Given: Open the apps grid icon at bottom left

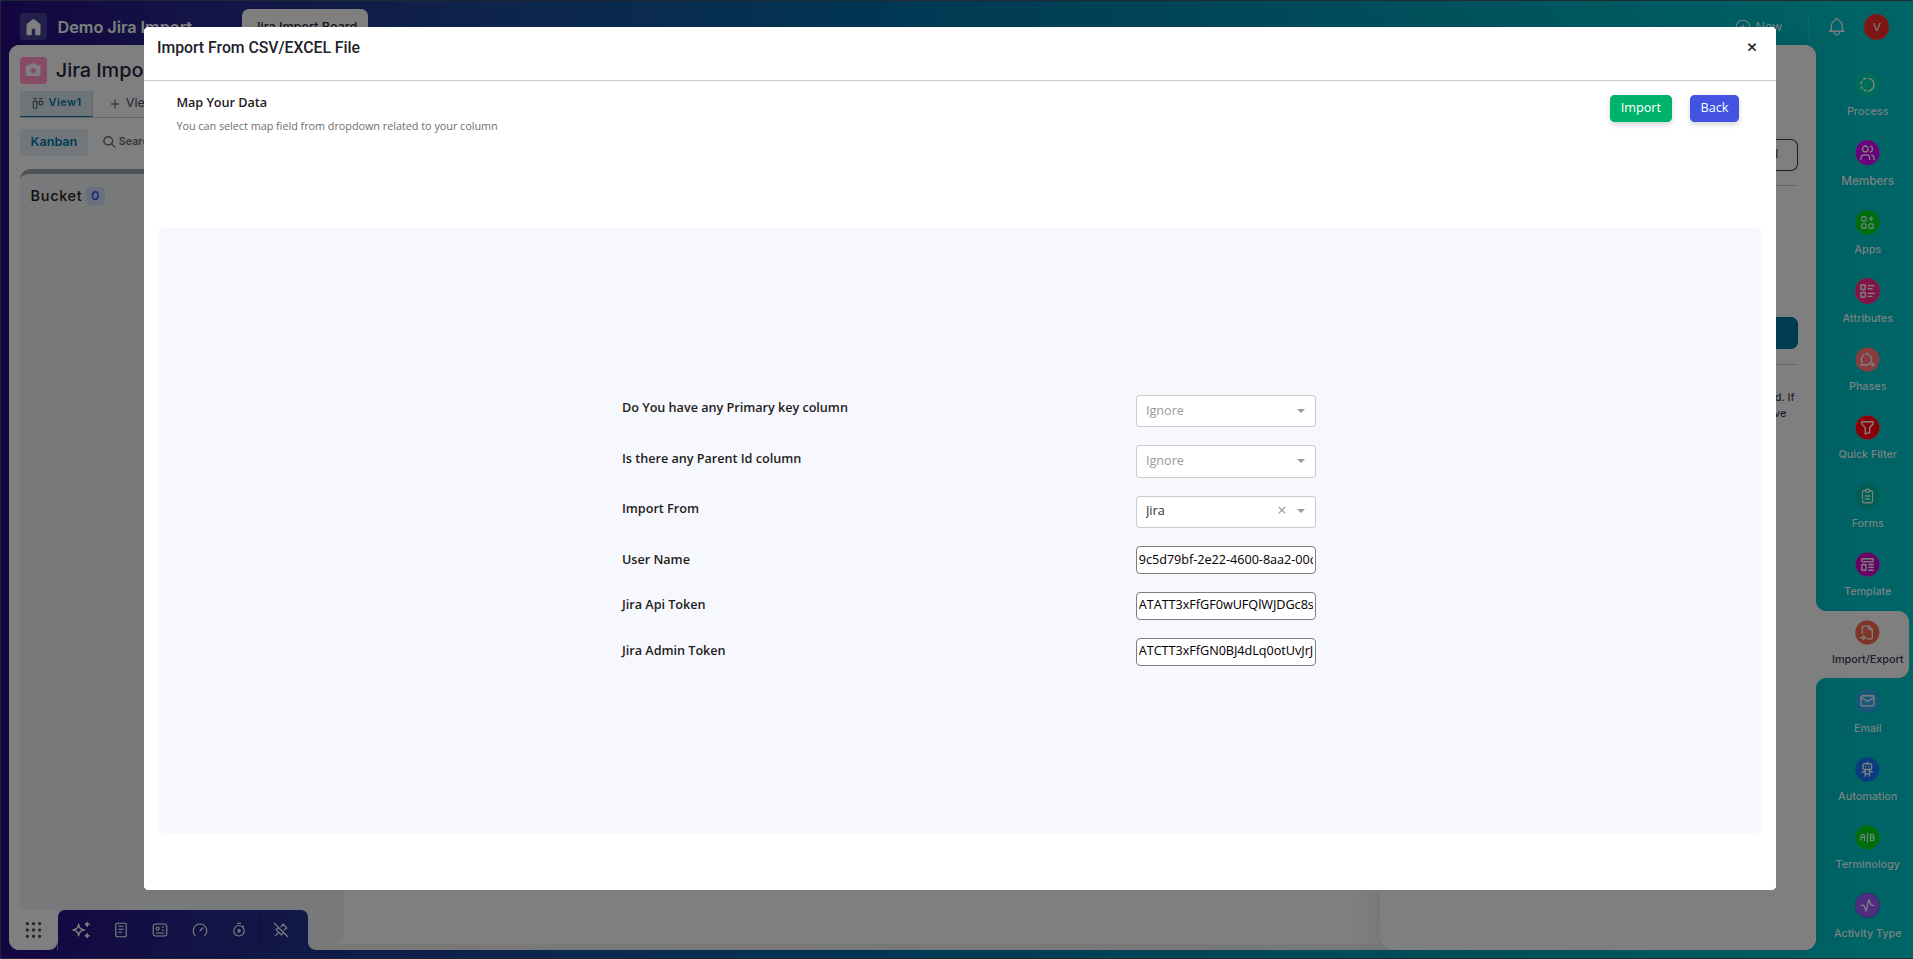Looking at the screenshot, I should coord(33,930).
